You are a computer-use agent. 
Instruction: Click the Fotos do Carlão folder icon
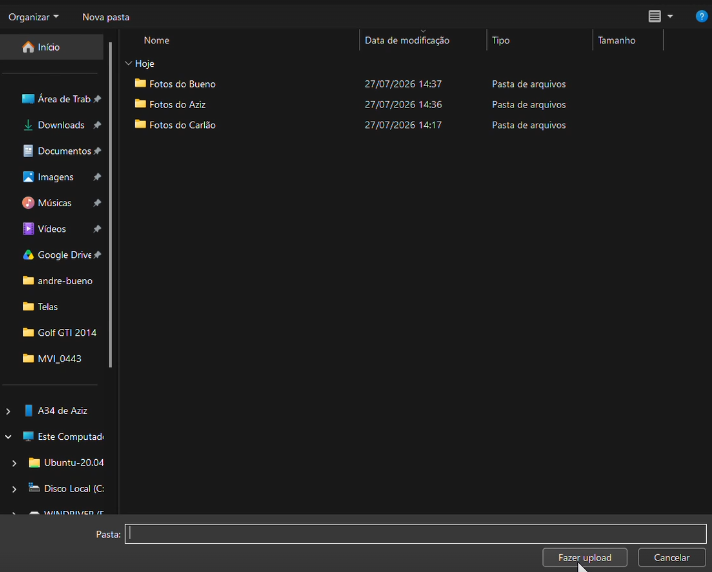(x=140, y=124)
